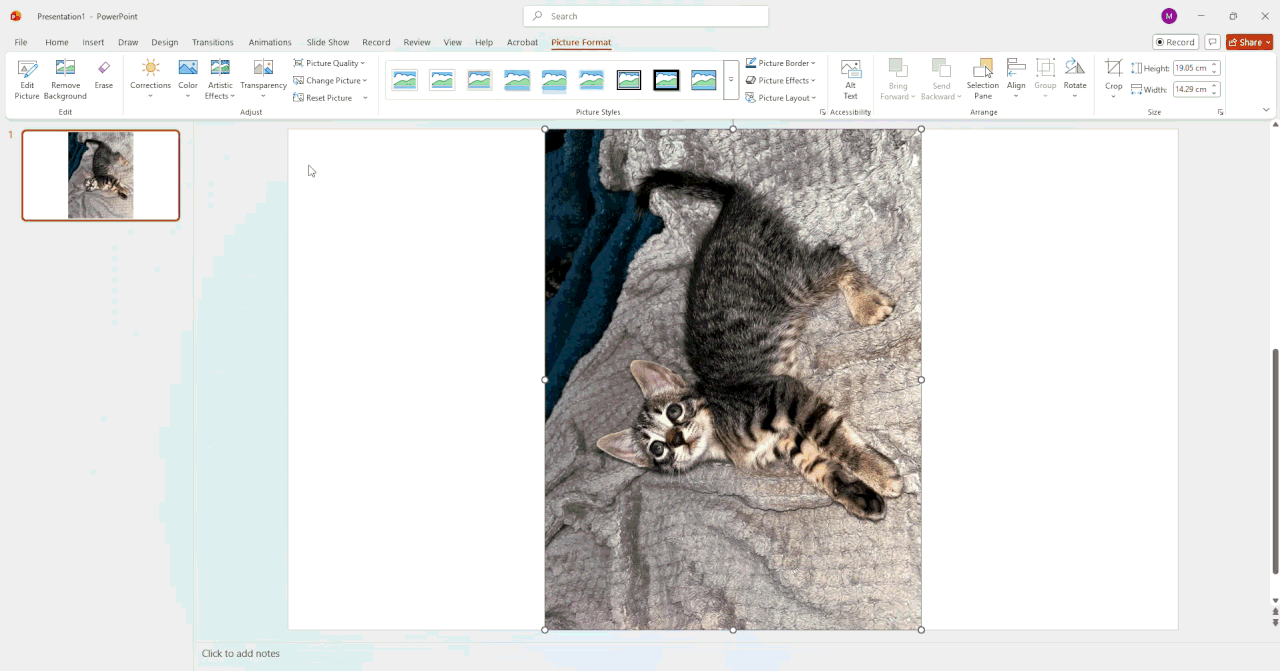Viewport: 1280px width, 671px height.
Task: Open the user account avatar
Action: click(x=1169, y=16)
